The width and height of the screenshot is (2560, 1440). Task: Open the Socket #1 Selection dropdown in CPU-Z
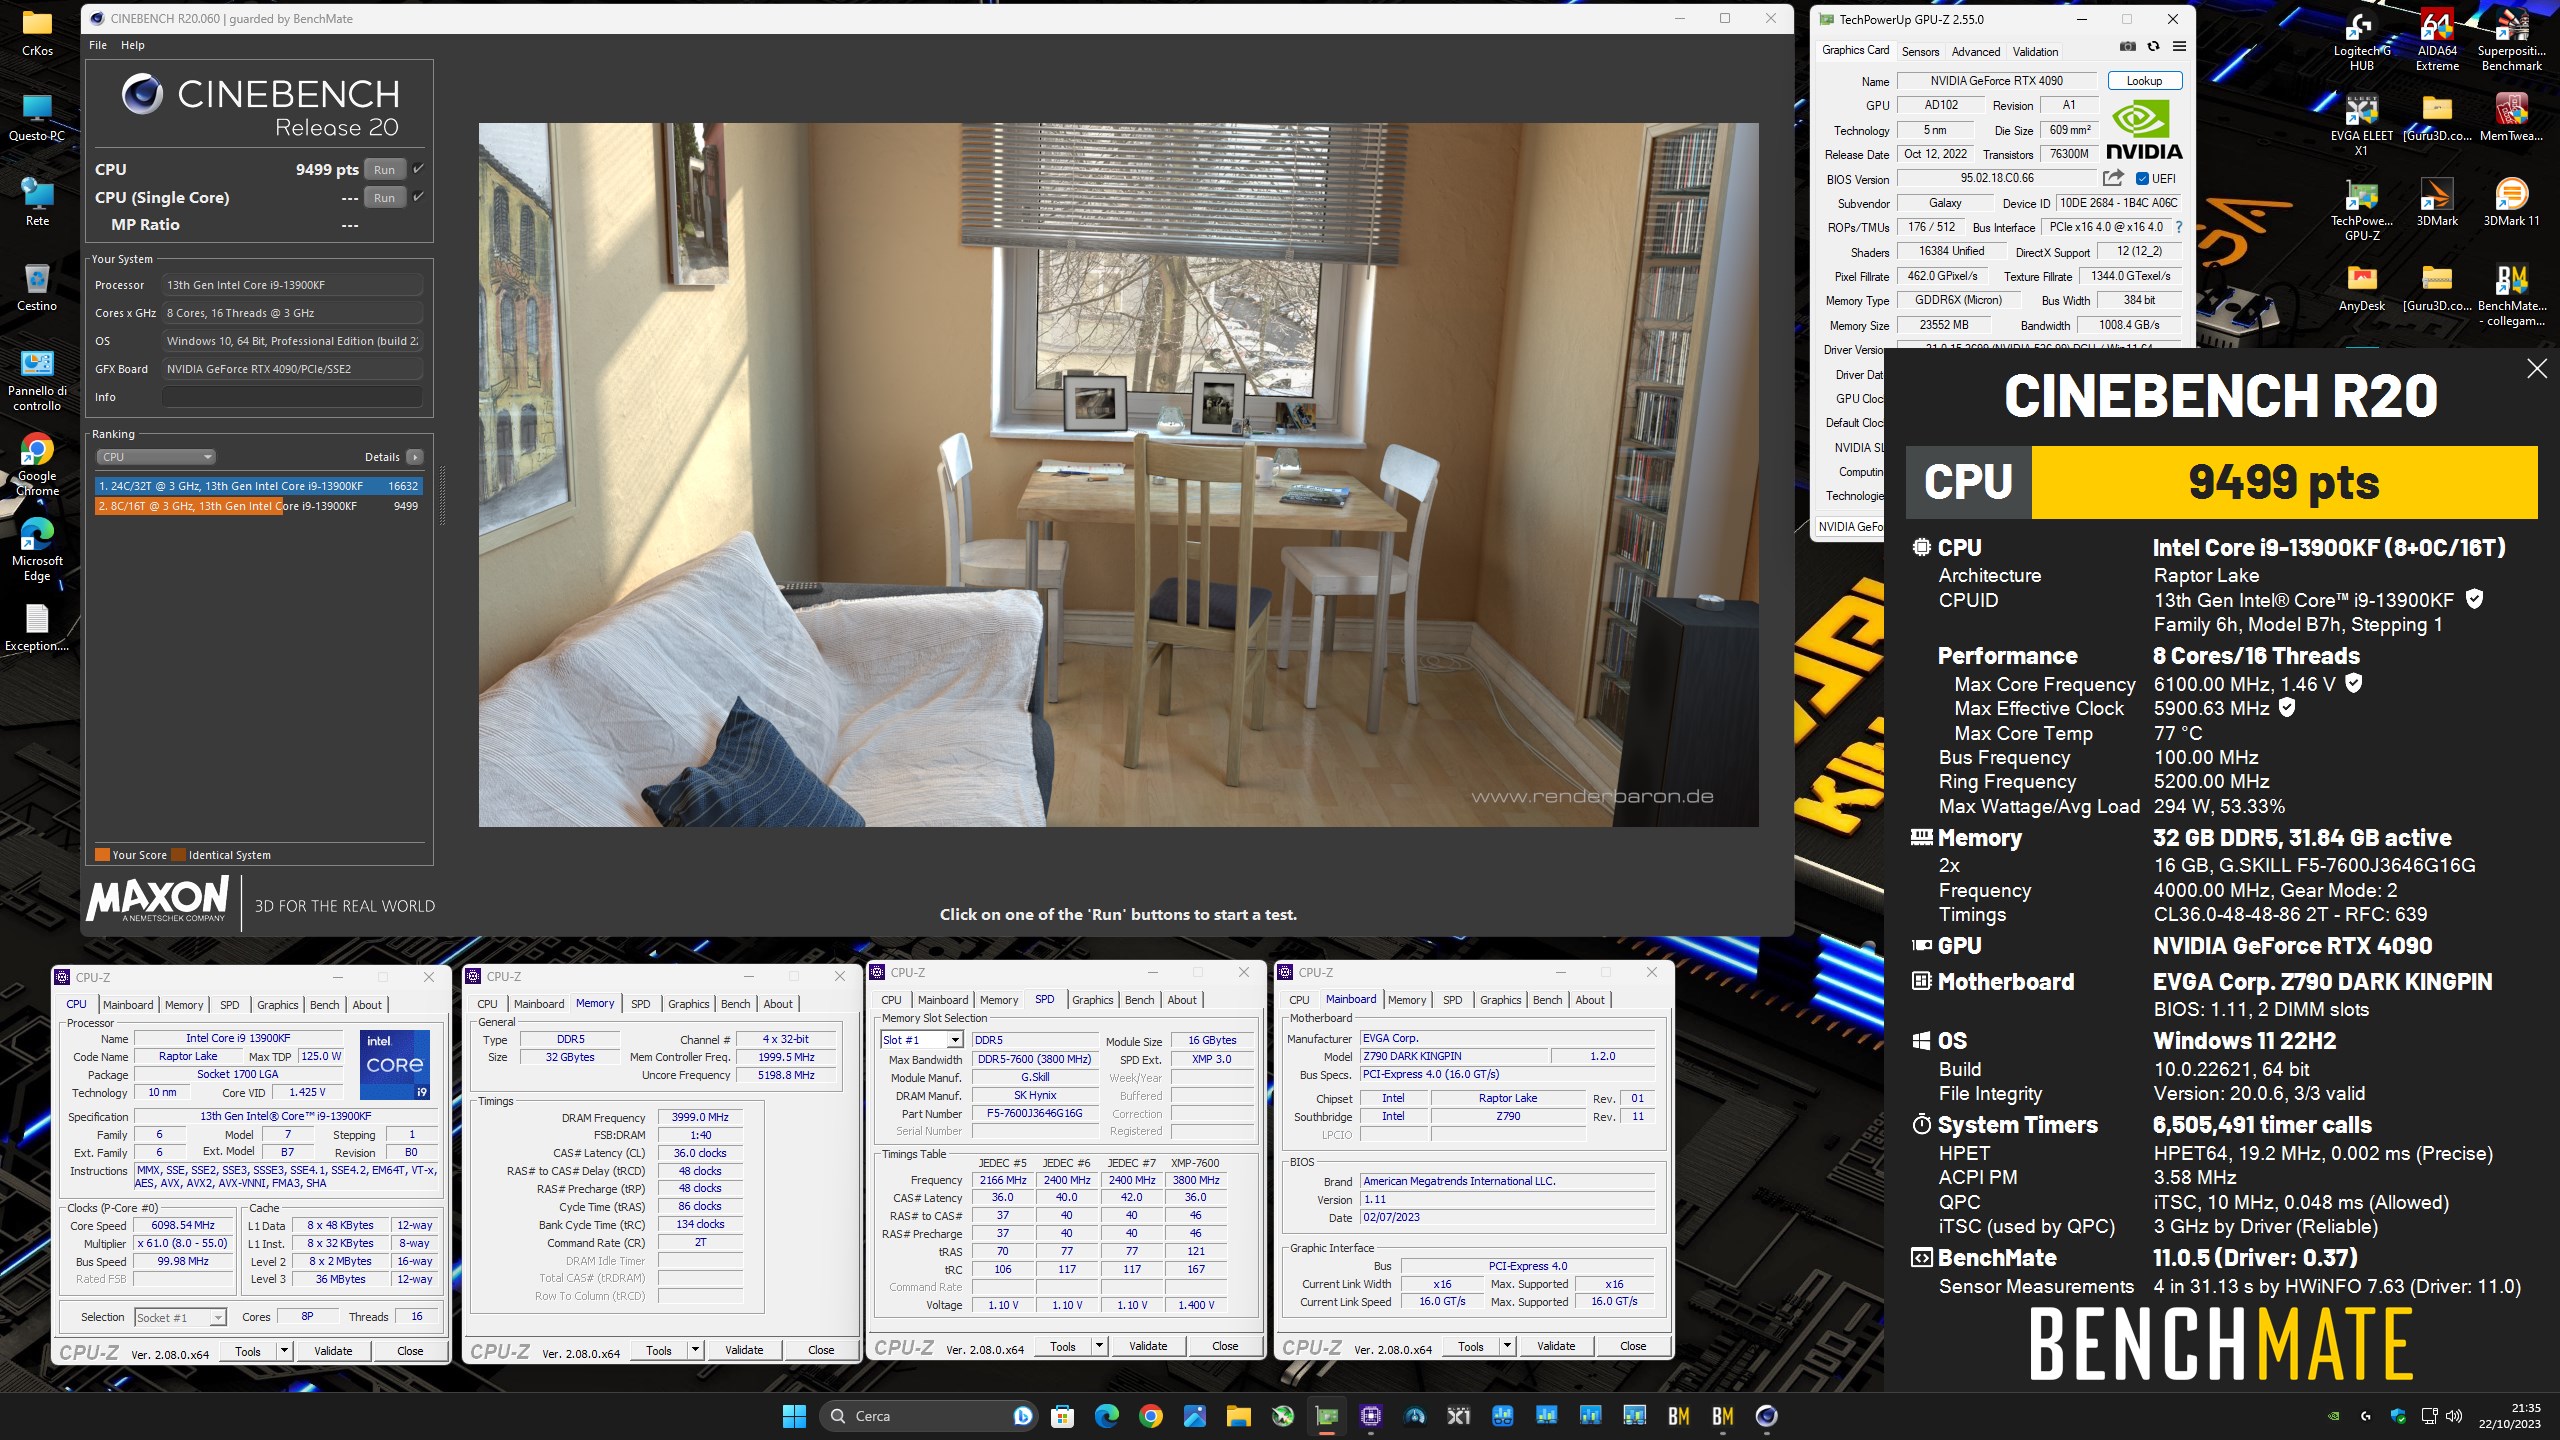tap(181, 1318)
